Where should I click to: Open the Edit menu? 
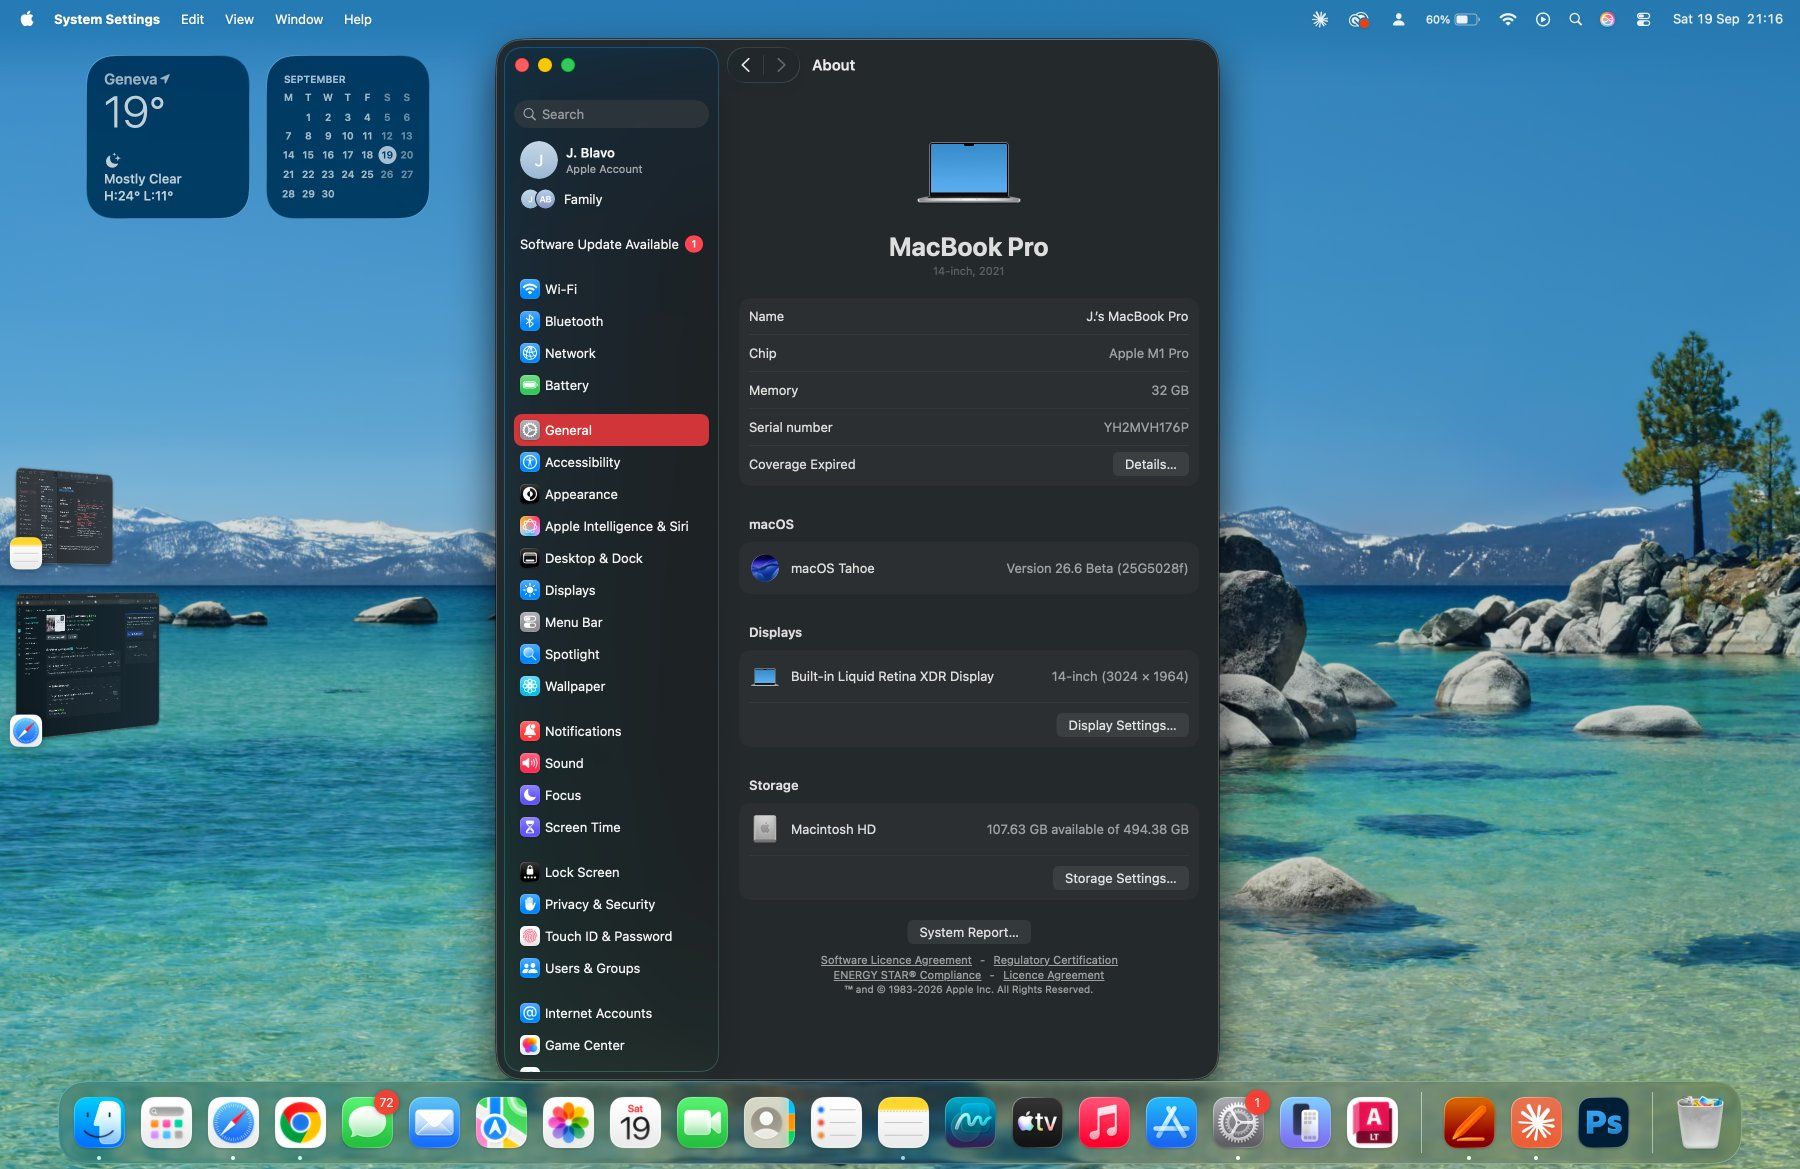tap(192, 19)
